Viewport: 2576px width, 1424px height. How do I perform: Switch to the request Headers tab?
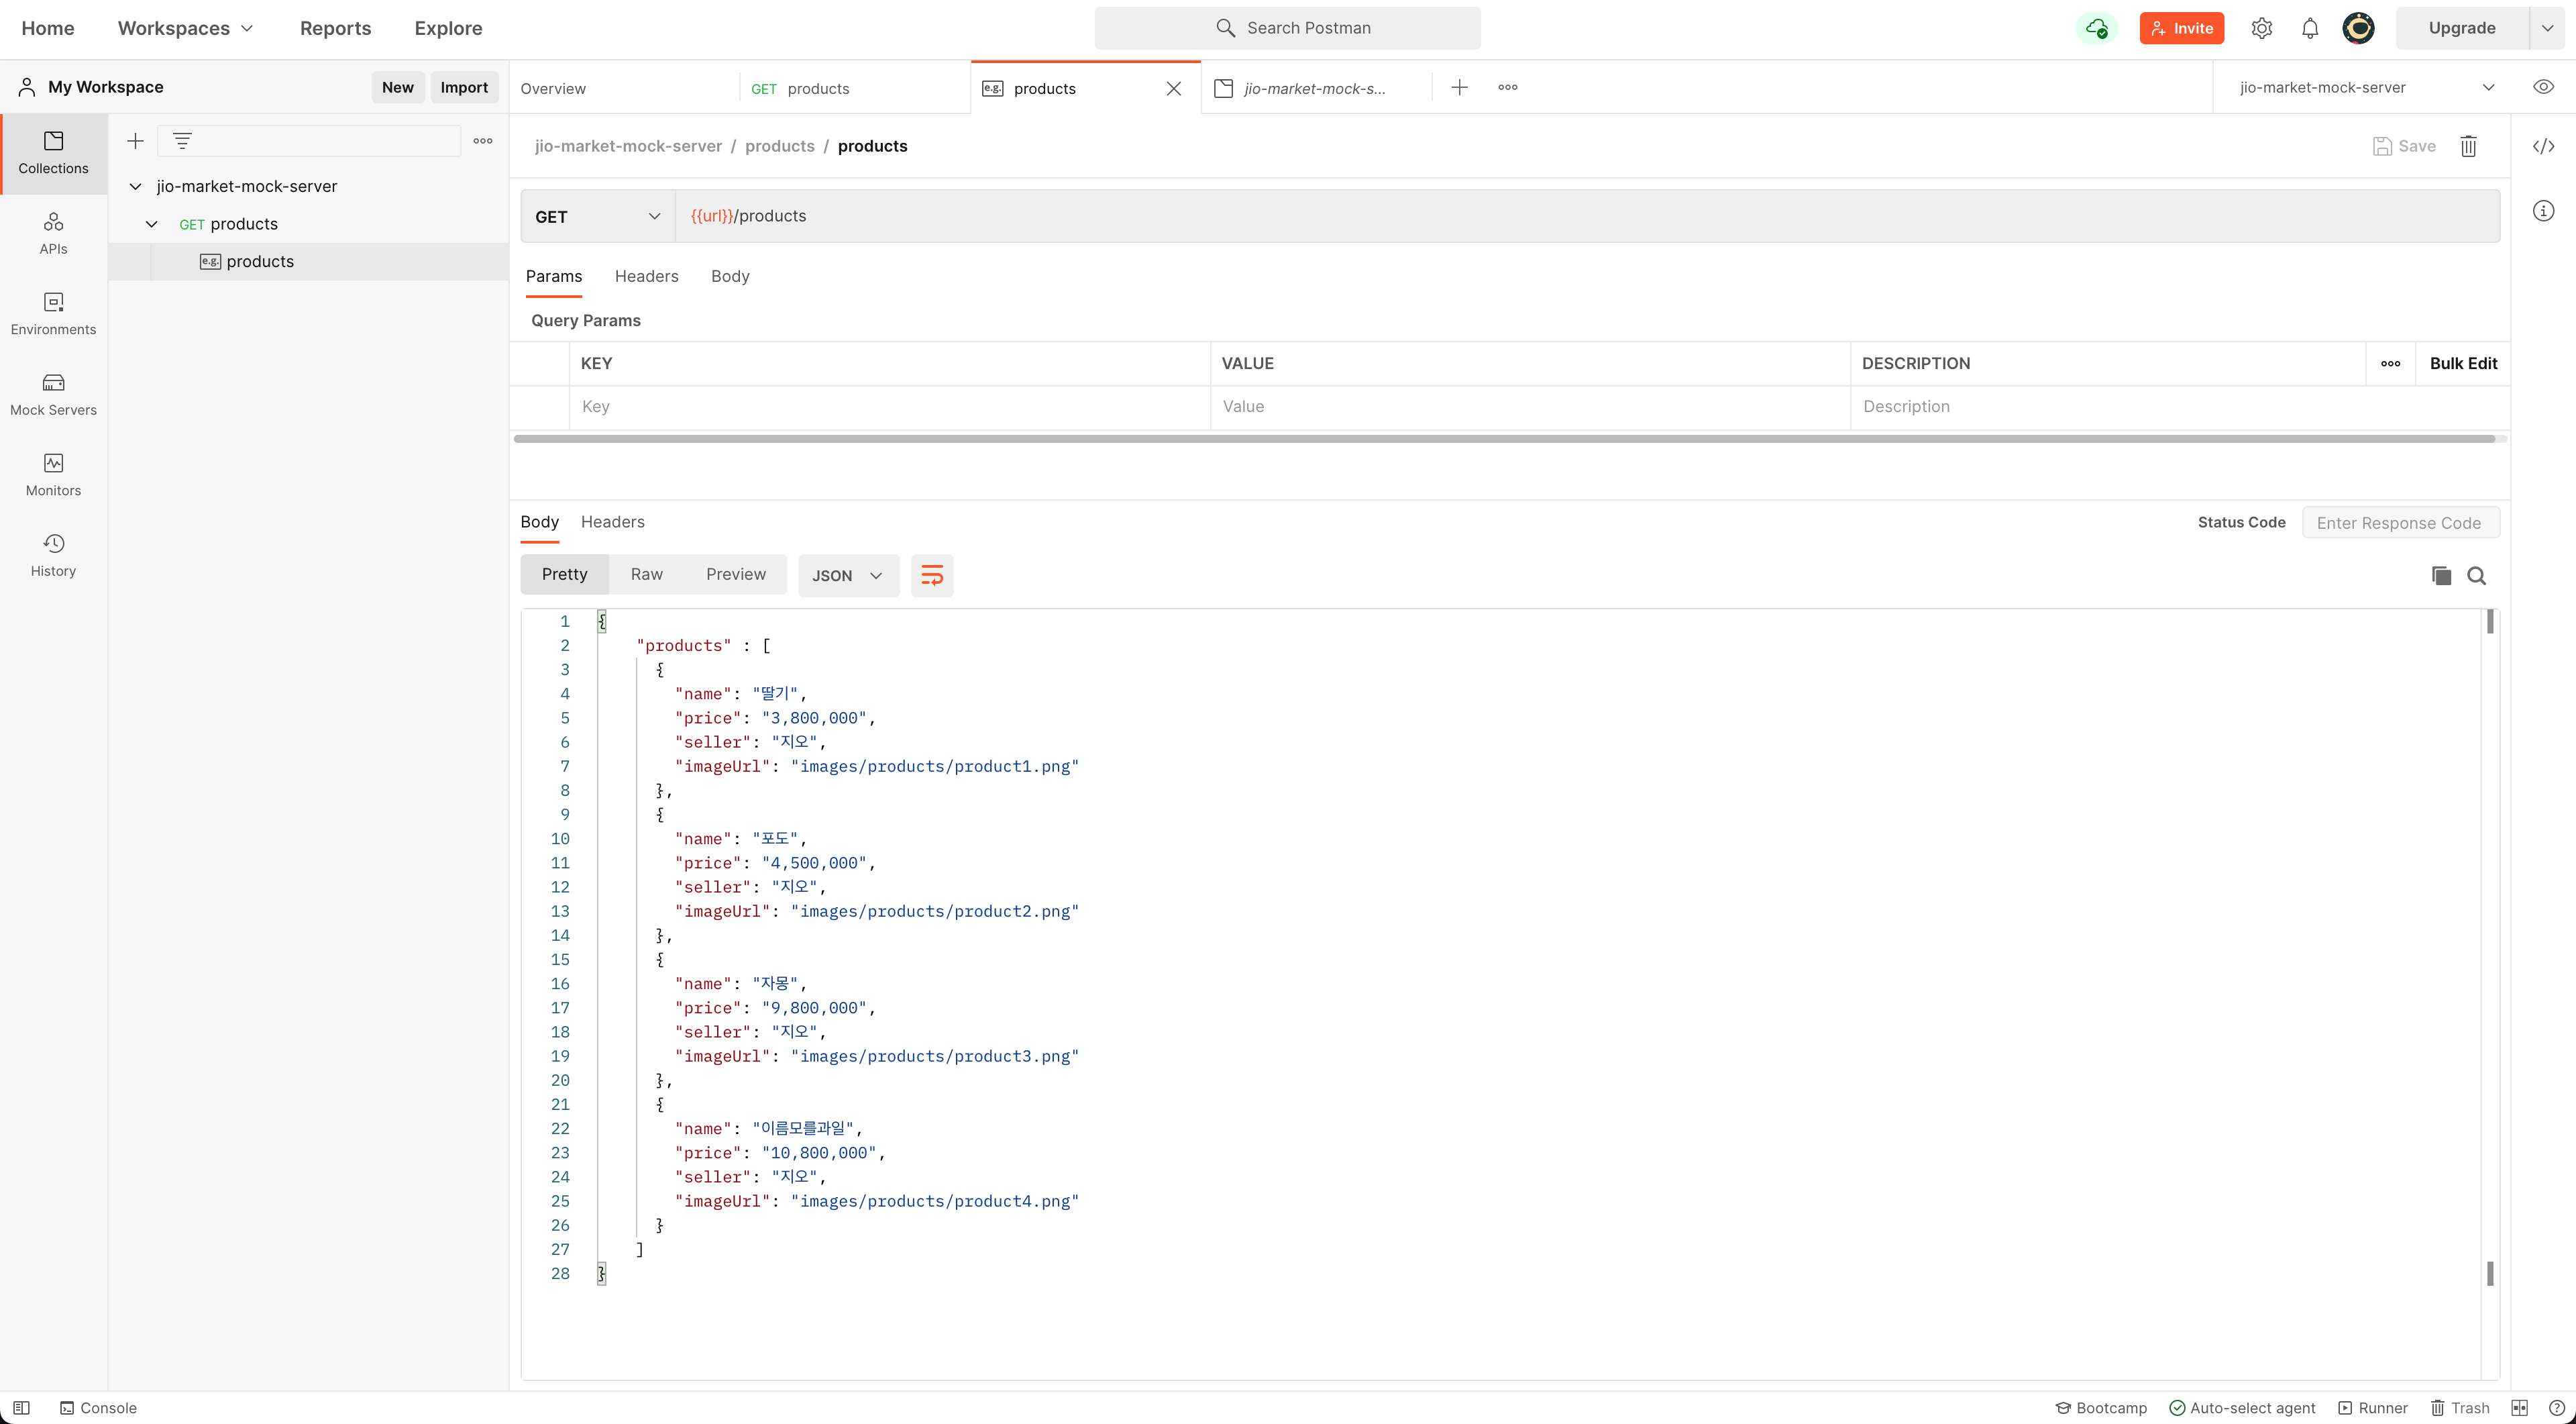tap(646, 276)
